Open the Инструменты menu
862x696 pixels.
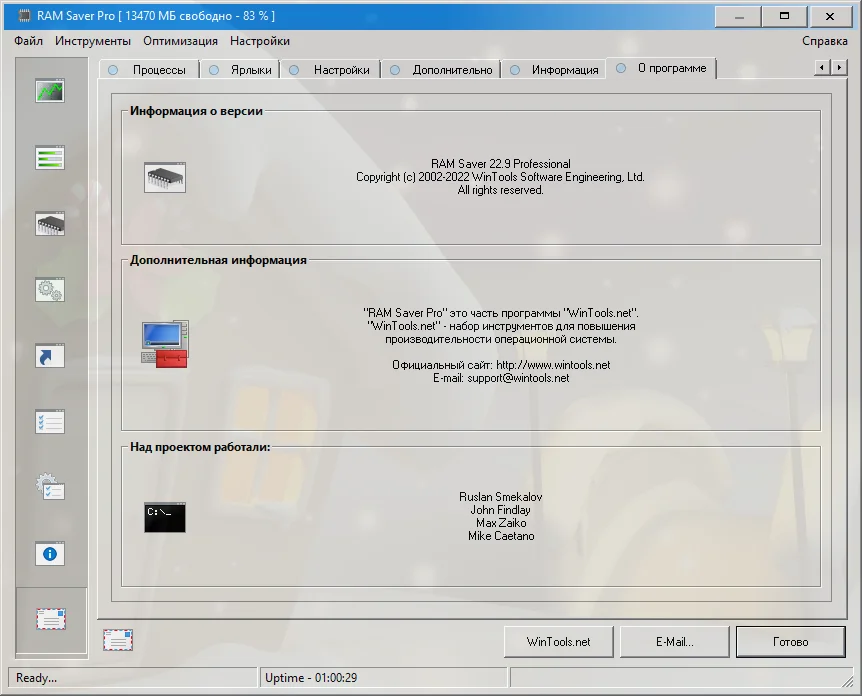coord(93,41)
